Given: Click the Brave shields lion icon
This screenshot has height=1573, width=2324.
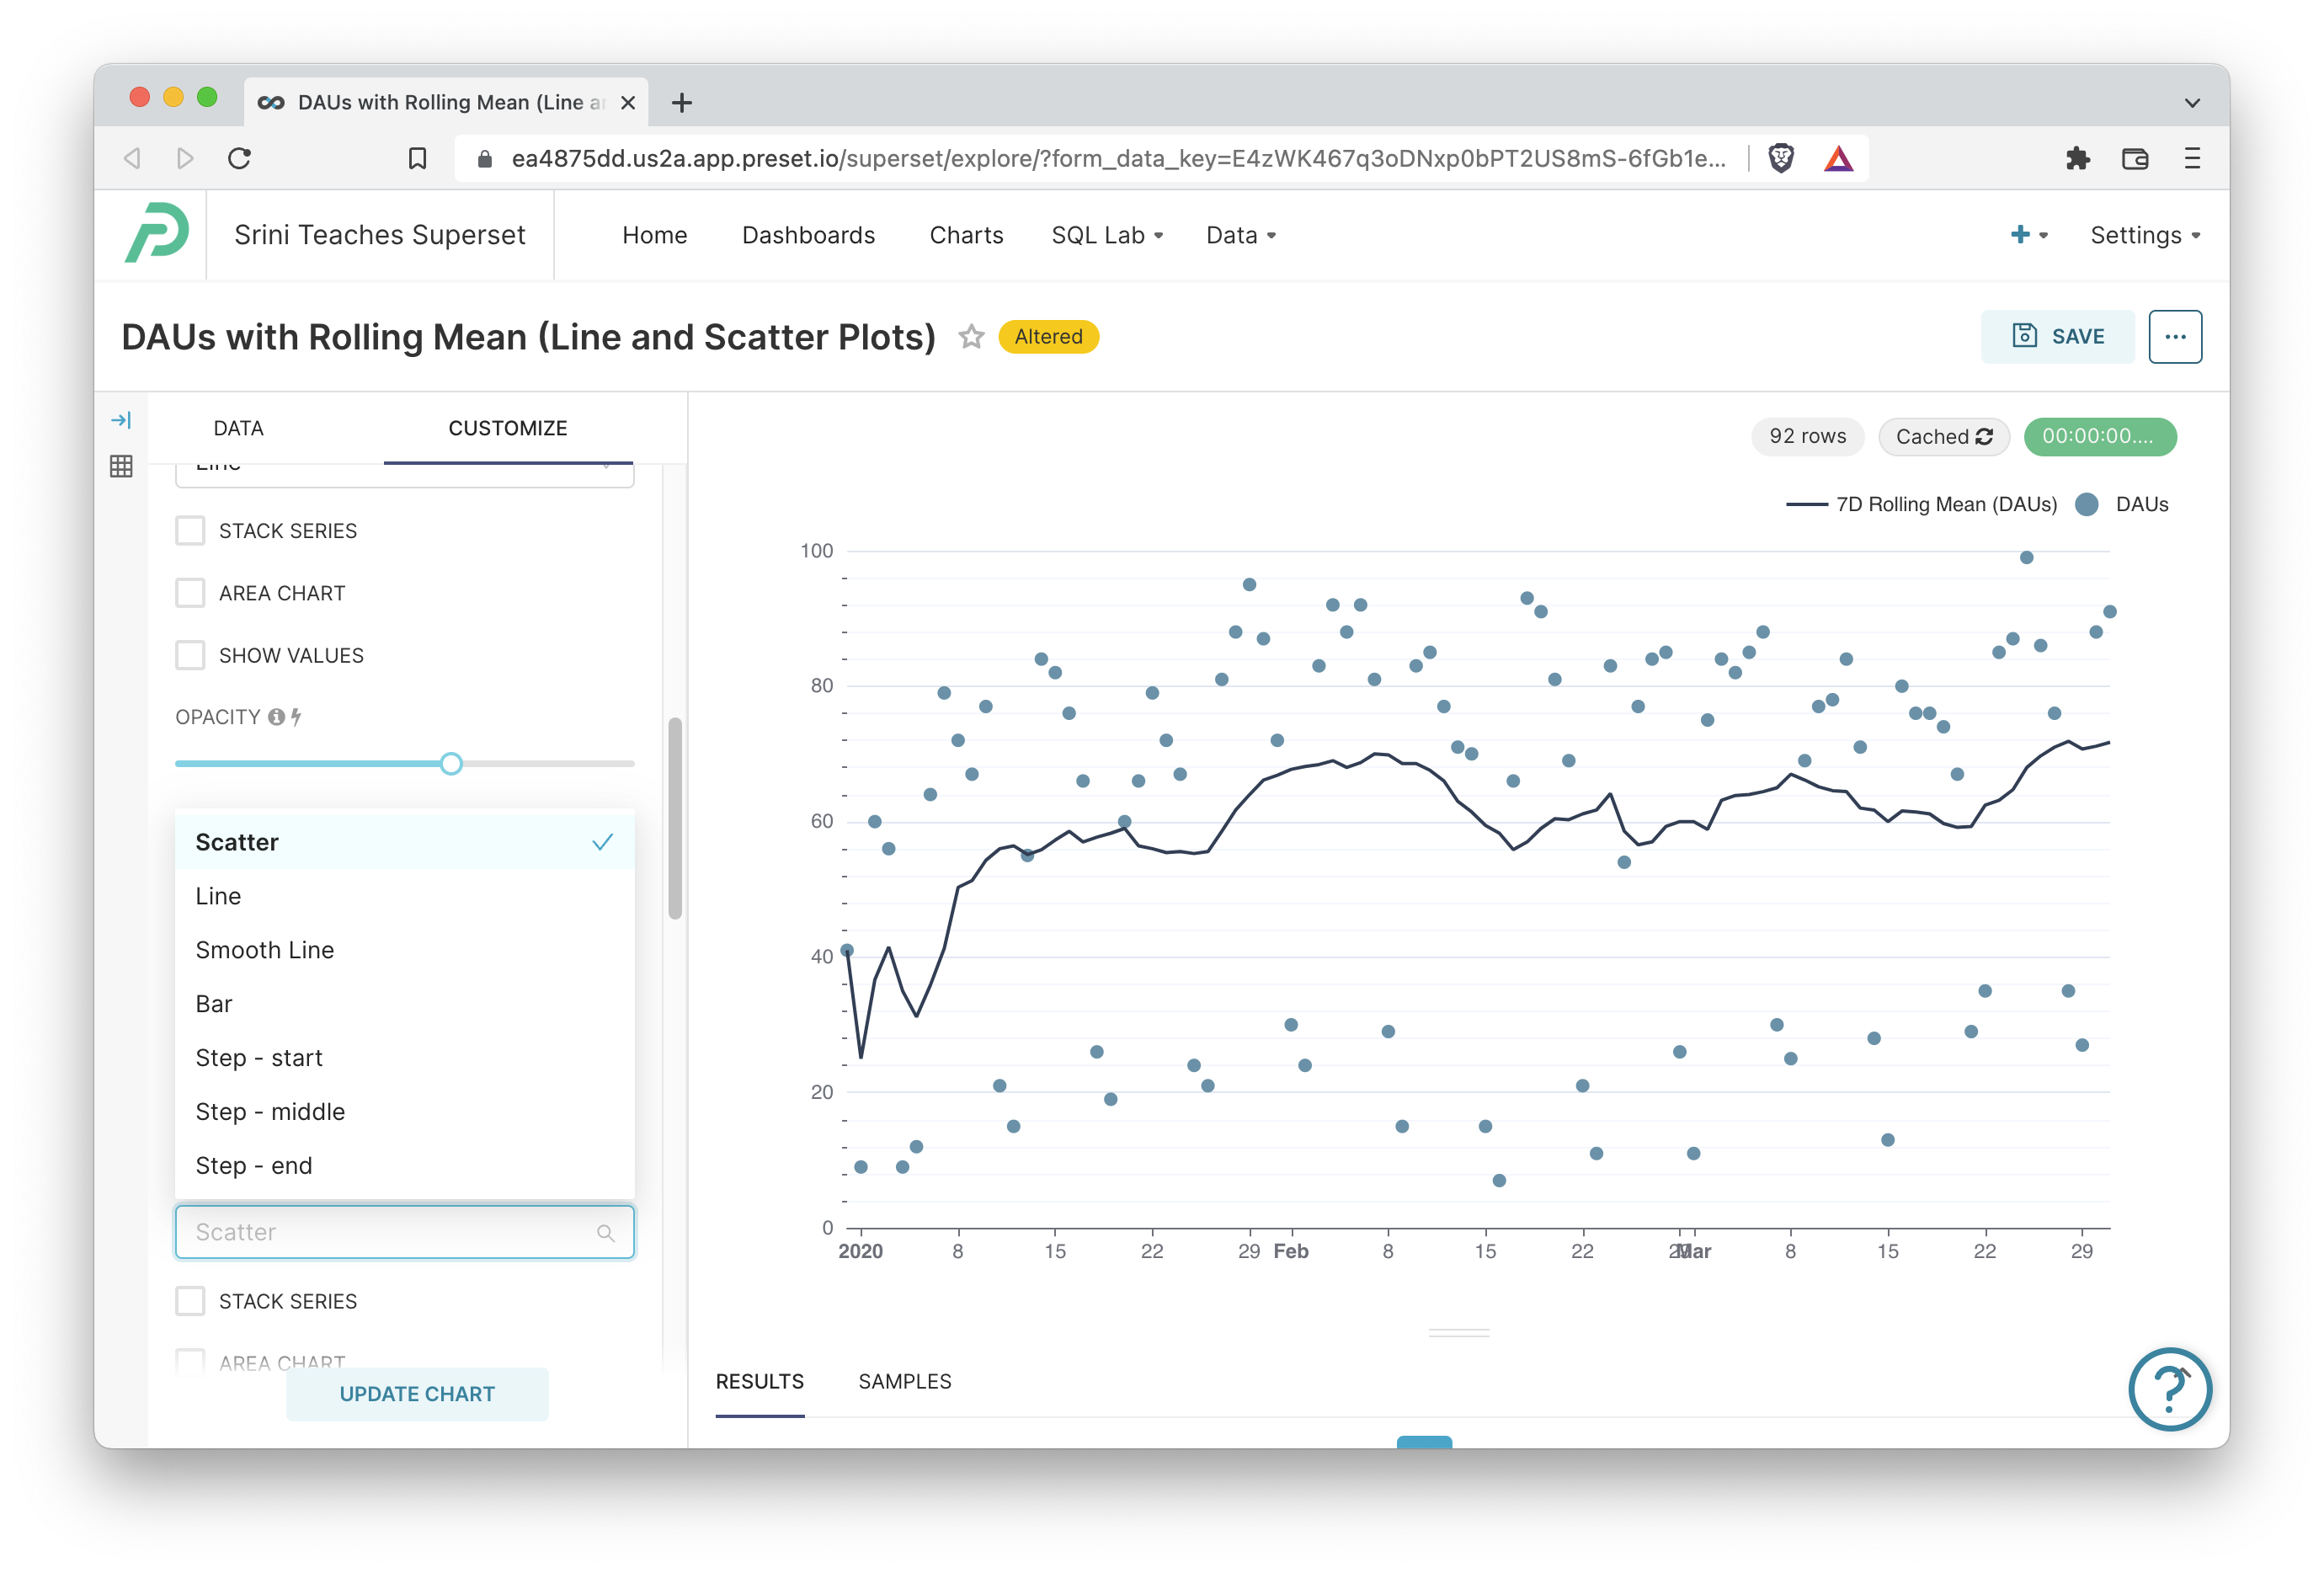Looking at the screenshot, I should pyautogui.click(x=1780, y=158).
